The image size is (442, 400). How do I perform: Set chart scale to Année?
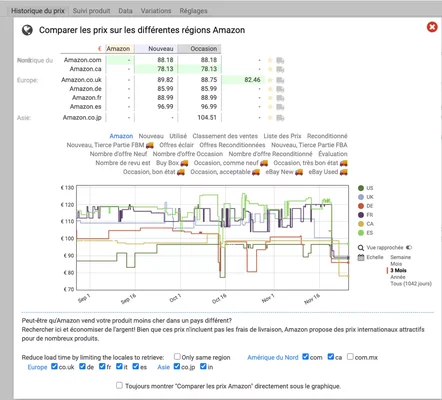pyautogui.click(x=398, y=277)
